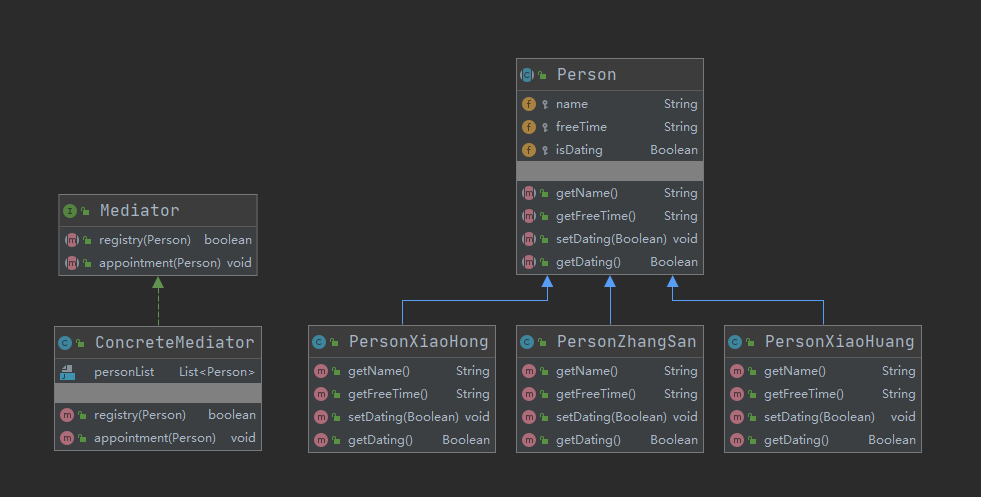
Task: Select the PersonXiaoHong class header
Action: click(402, 342)
